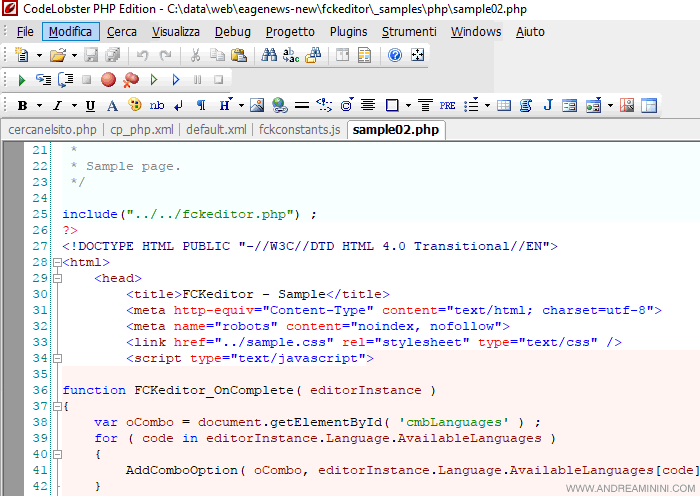Open the dropdown arrow beside New file
Image resolution: width=700 pixels, height=496 pixels.
pos(39,55)
